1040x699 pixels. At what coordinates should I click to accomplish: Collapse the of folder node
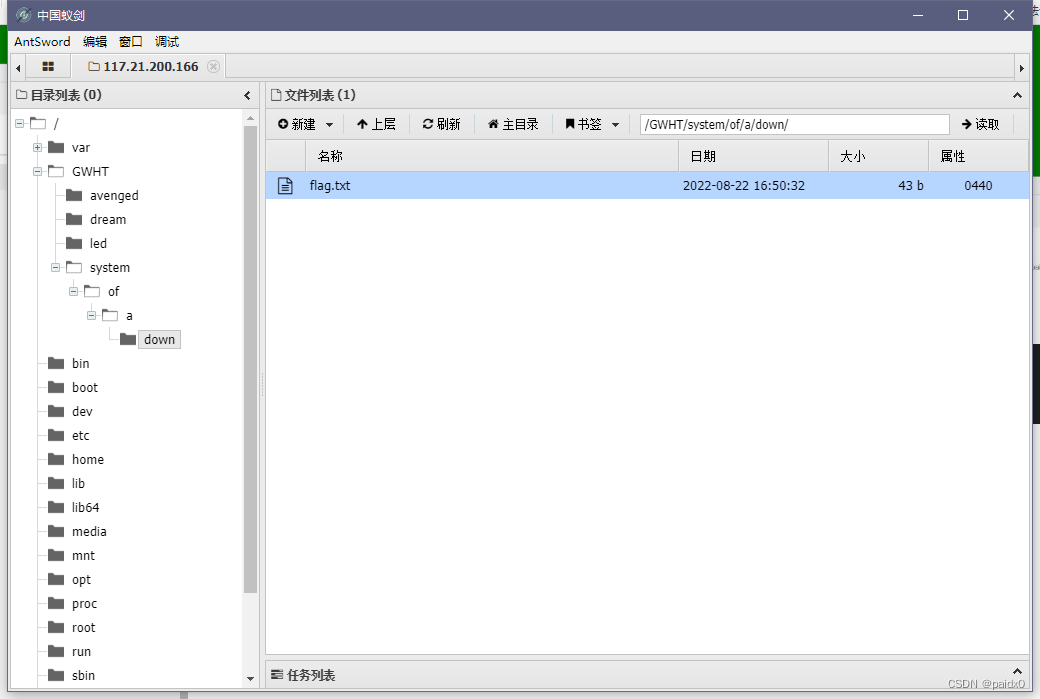(73, 291)
